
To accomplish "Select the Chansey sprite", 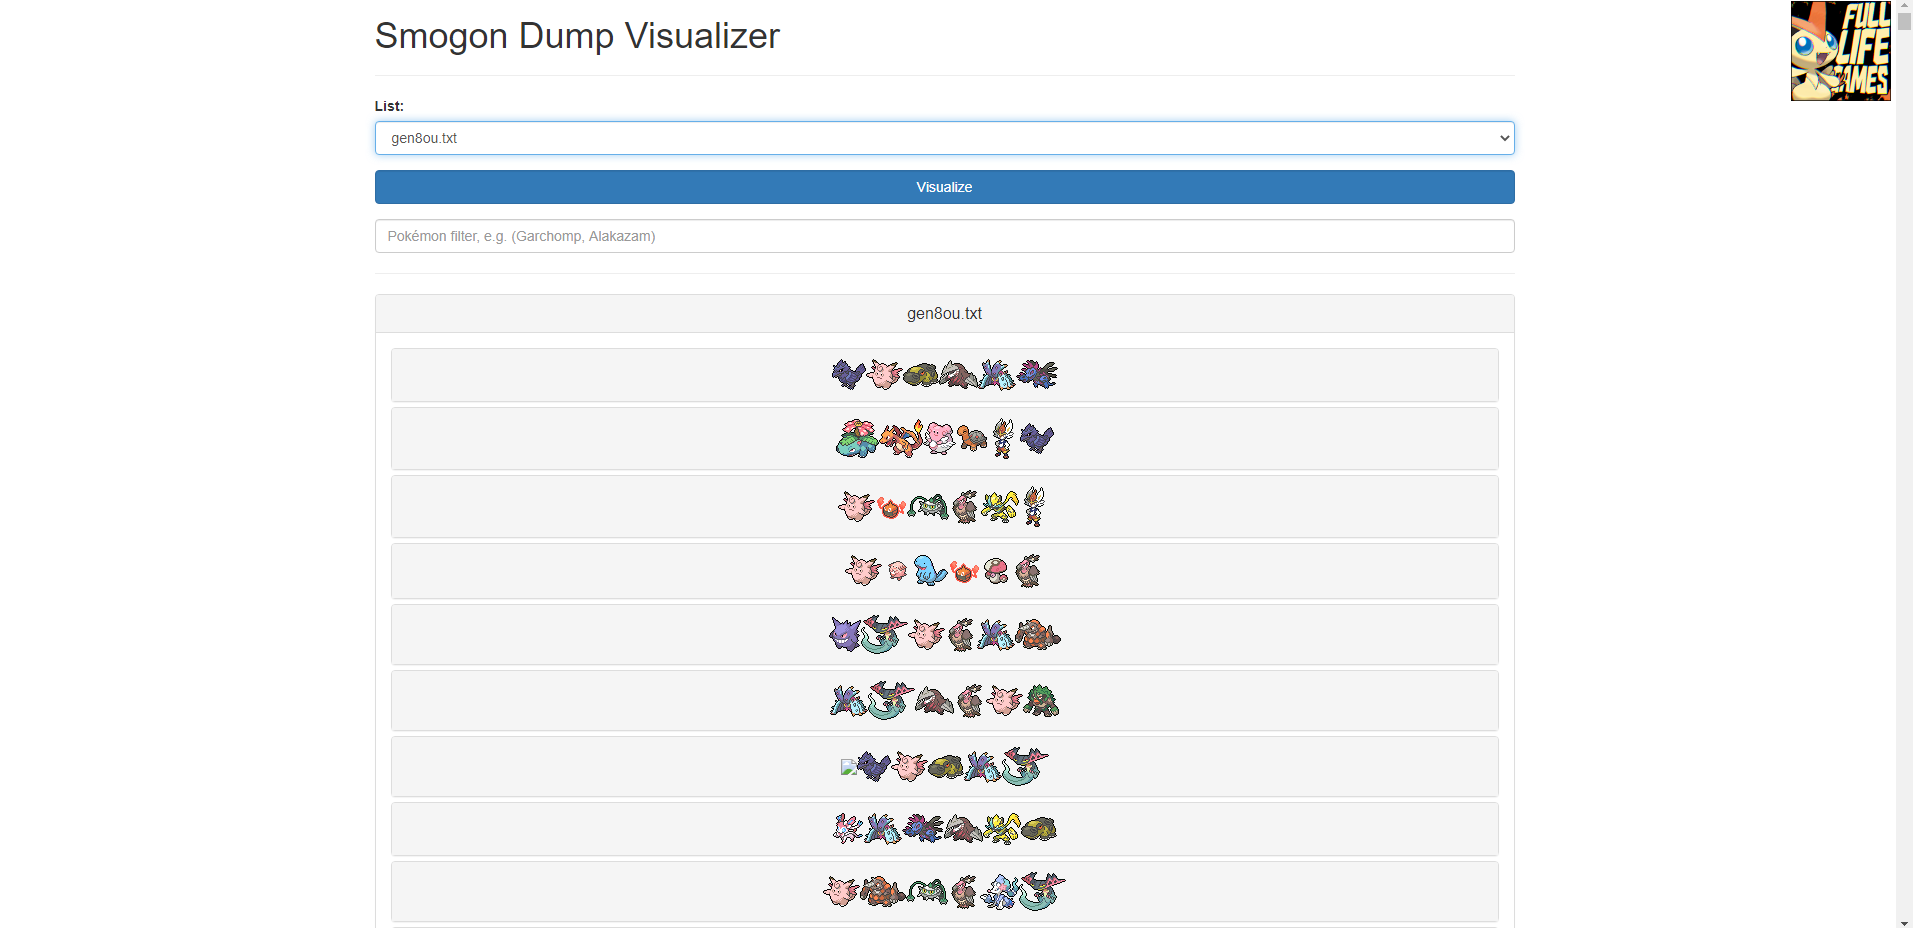I will coord(897,570).
